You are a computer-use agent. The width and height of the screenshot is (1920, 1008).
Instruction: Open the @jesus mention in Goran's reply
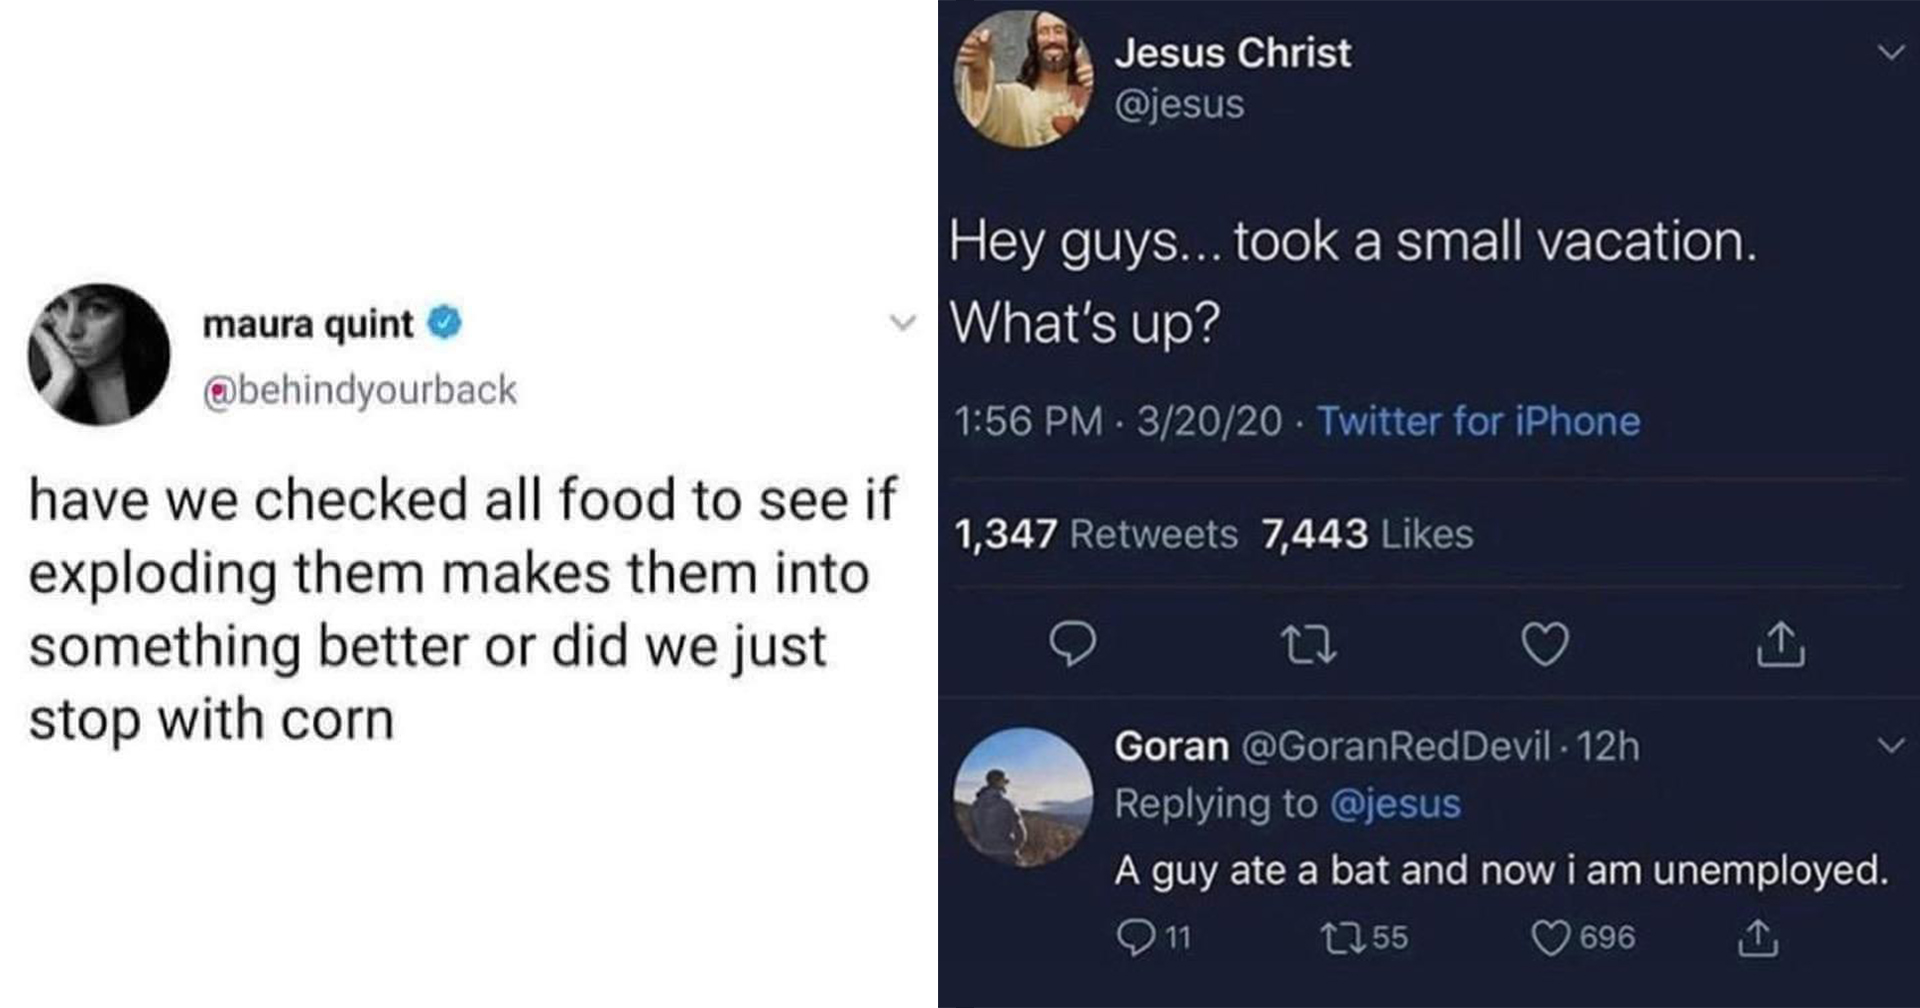(1395, 804)
